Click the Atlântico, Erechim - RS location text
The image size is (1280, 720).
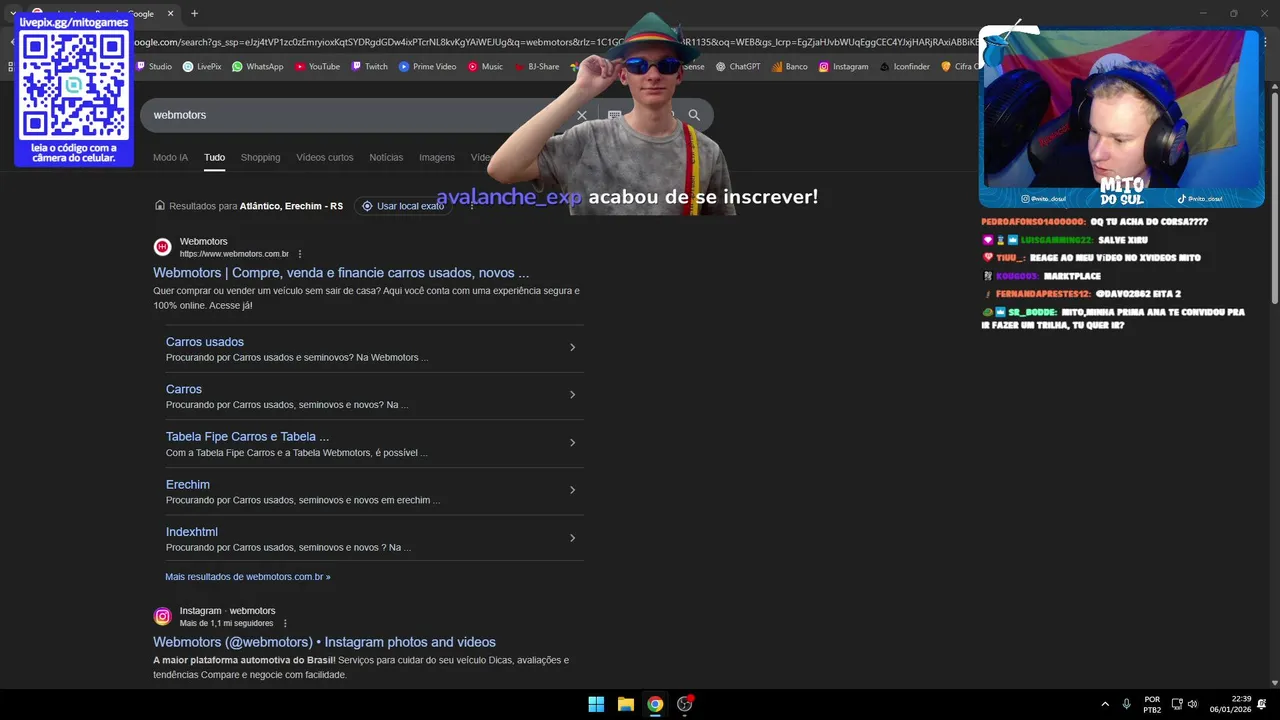pos(291,206)
